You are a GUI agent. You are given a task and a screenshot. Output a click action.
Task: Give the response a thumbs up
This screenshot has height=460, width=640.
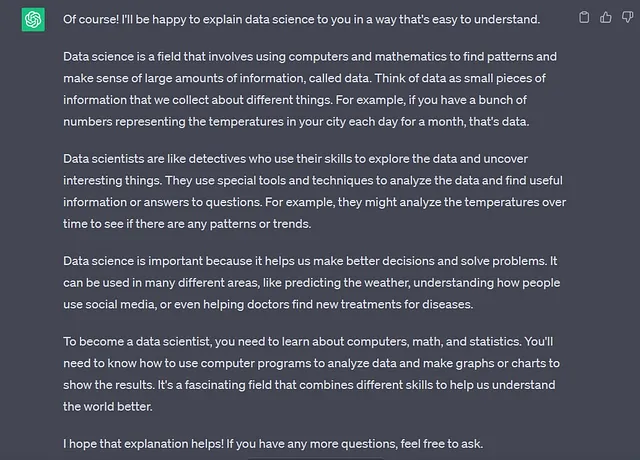[606, 17]
